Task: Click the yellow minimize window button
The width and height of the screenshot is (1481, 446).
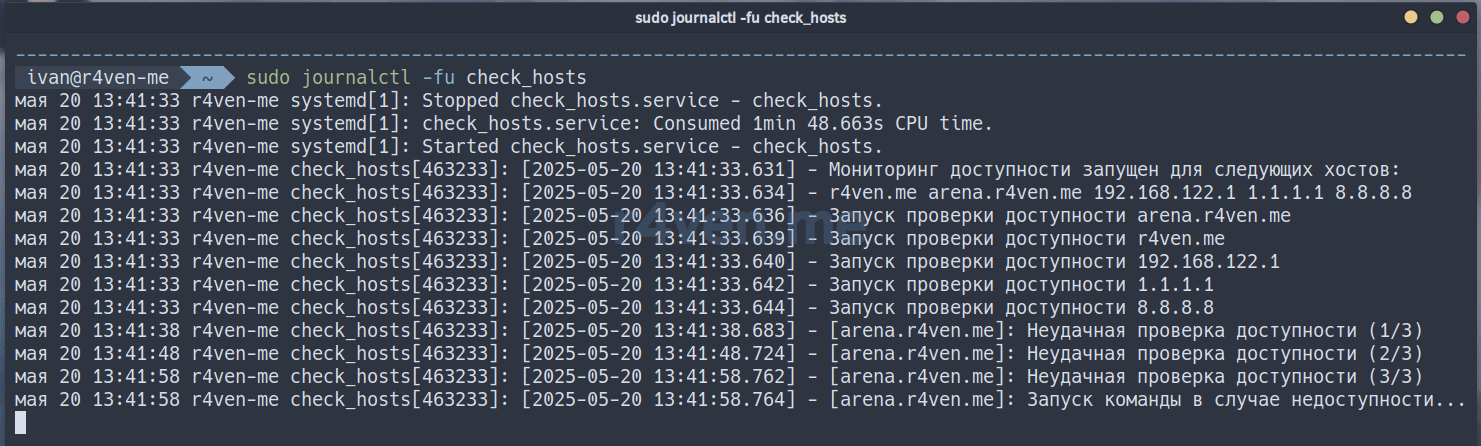Action: click(1411, 18)
